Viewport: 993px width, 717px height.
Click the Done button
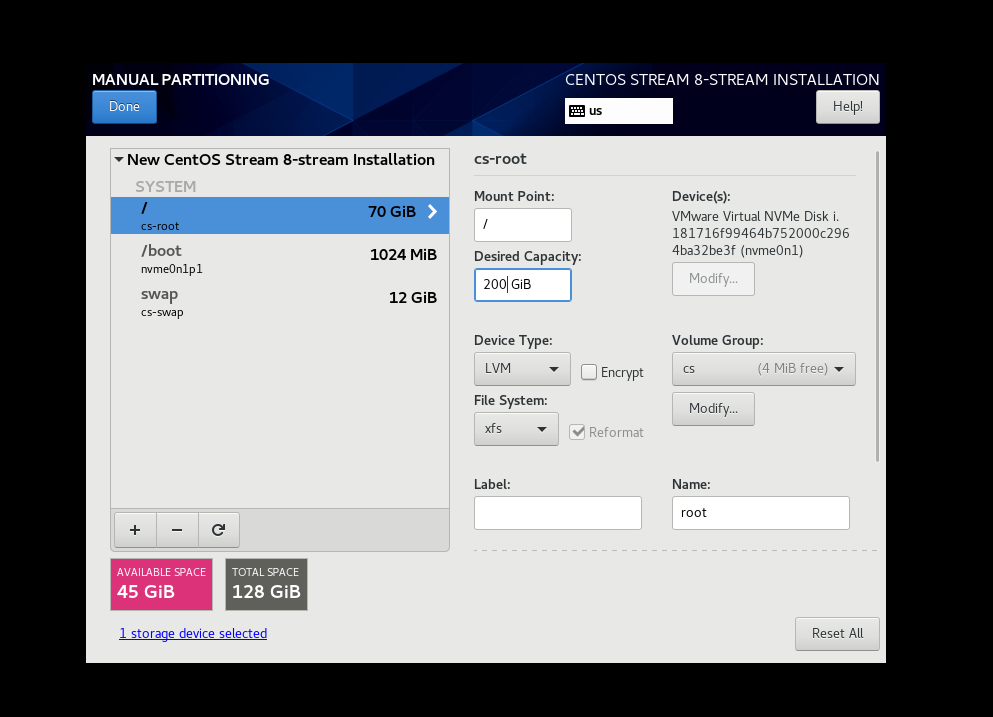(124, 106)
